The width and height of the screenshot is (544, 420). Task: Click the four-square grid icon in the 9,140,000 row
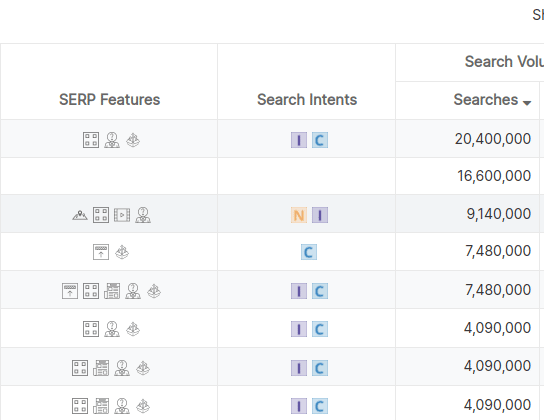101,215
